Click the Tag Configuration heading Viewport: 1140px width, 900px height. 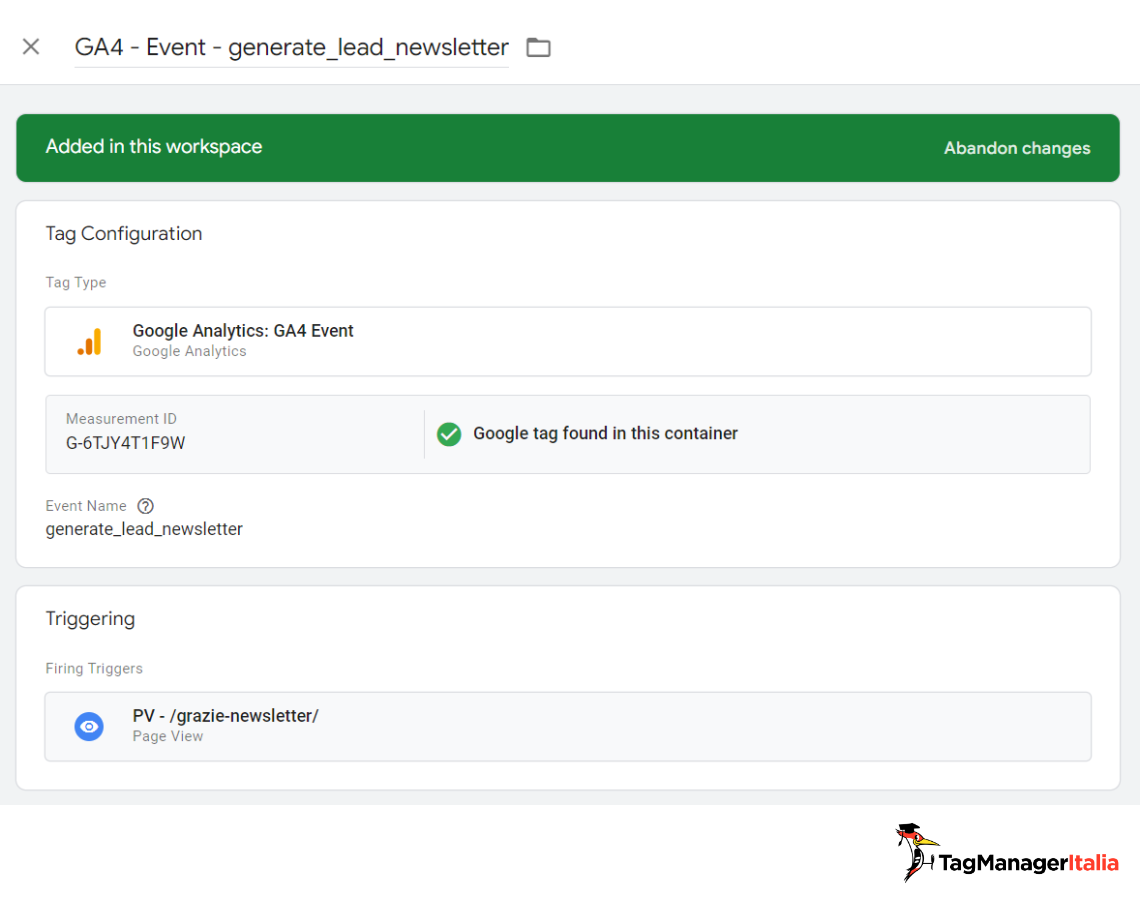124,233
